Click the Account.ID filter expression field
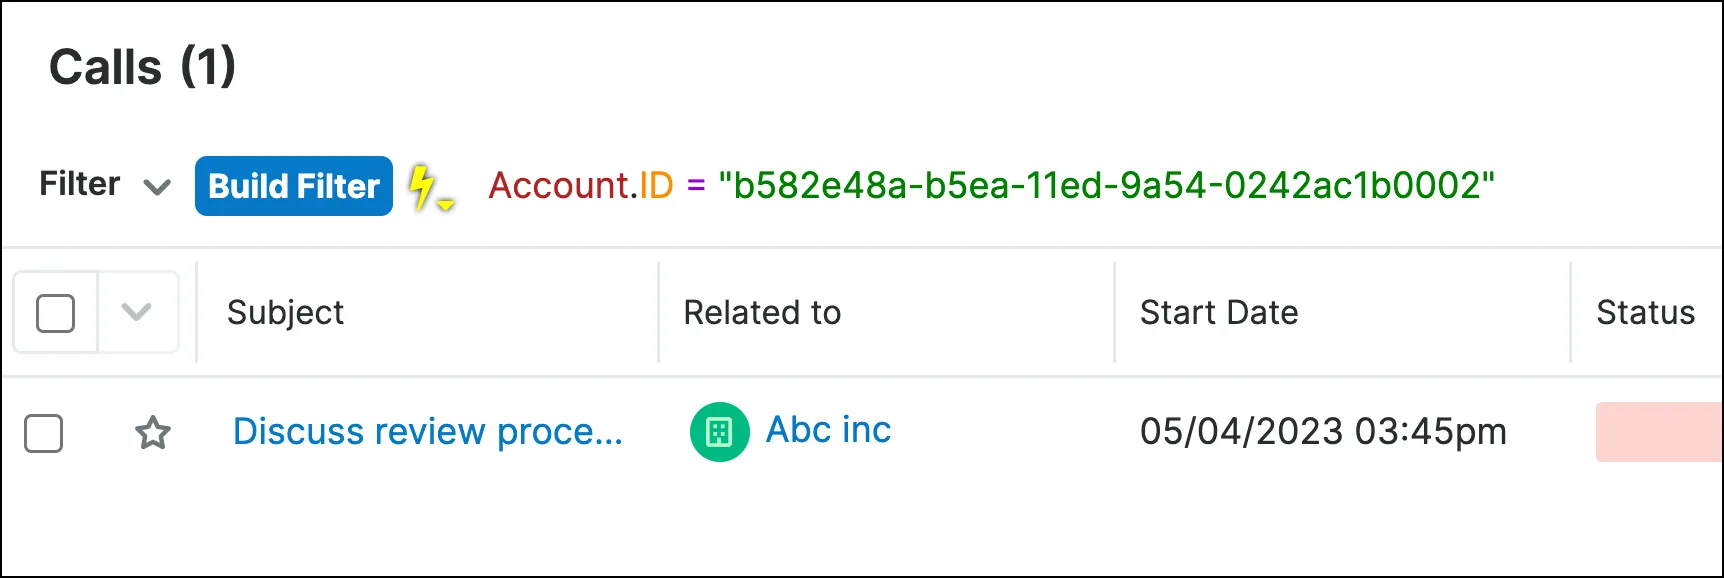1724x578 pixels. 991,185
